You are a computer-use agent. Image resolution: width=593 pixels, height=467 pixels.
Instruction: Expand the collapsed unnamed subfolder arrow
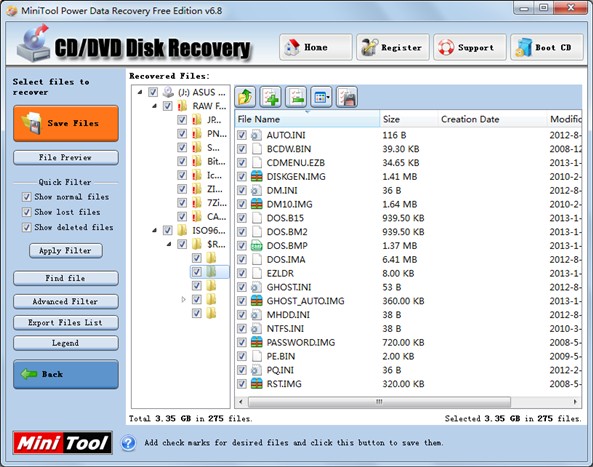coord(183,299)
